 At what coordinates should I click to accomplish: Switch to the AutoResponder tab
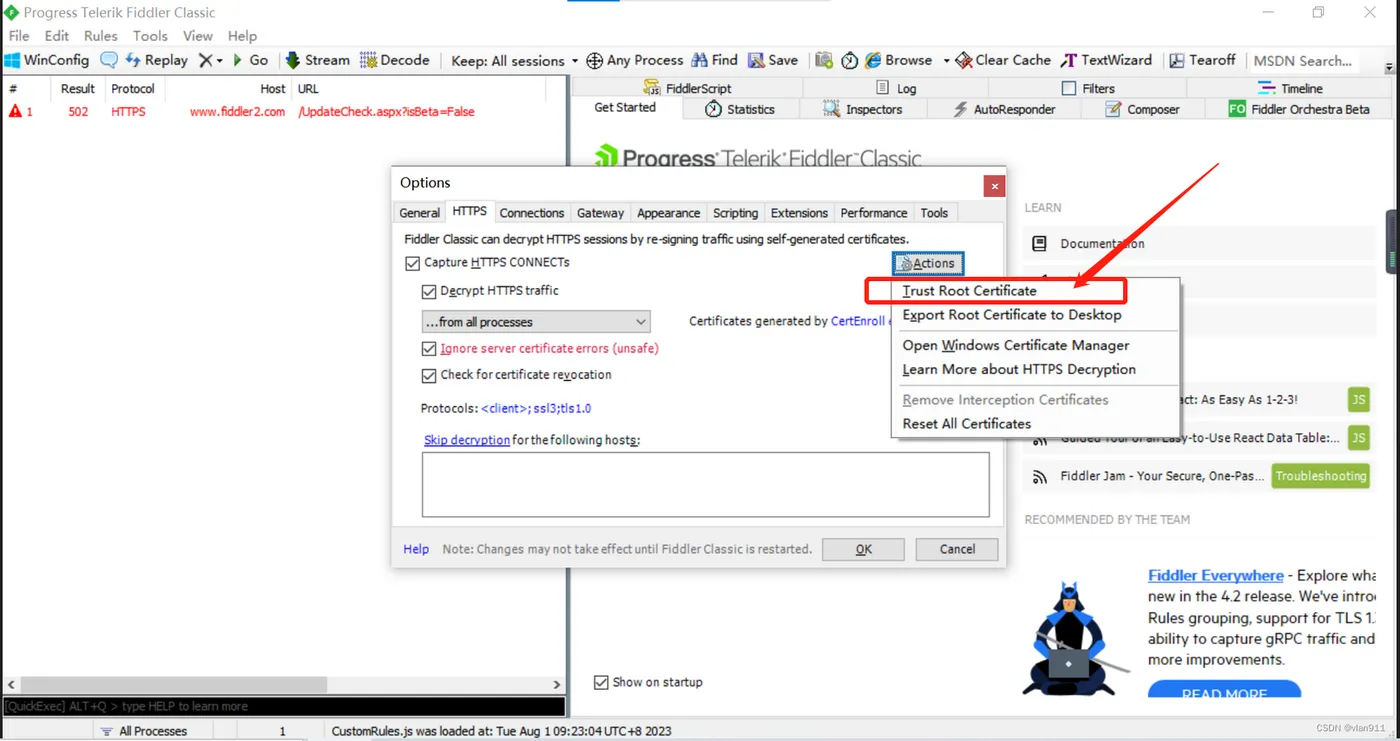click(1004, 109)
